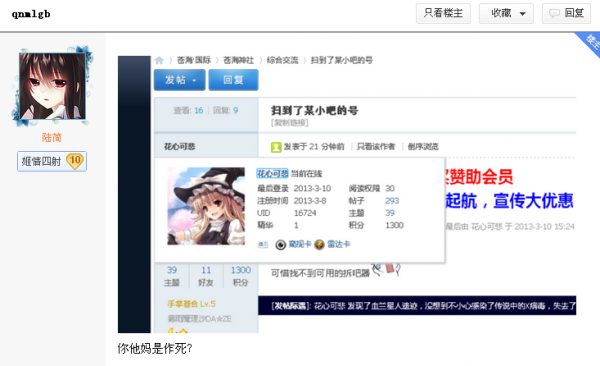Click the post heading qnmlgb

pos(31,14)
